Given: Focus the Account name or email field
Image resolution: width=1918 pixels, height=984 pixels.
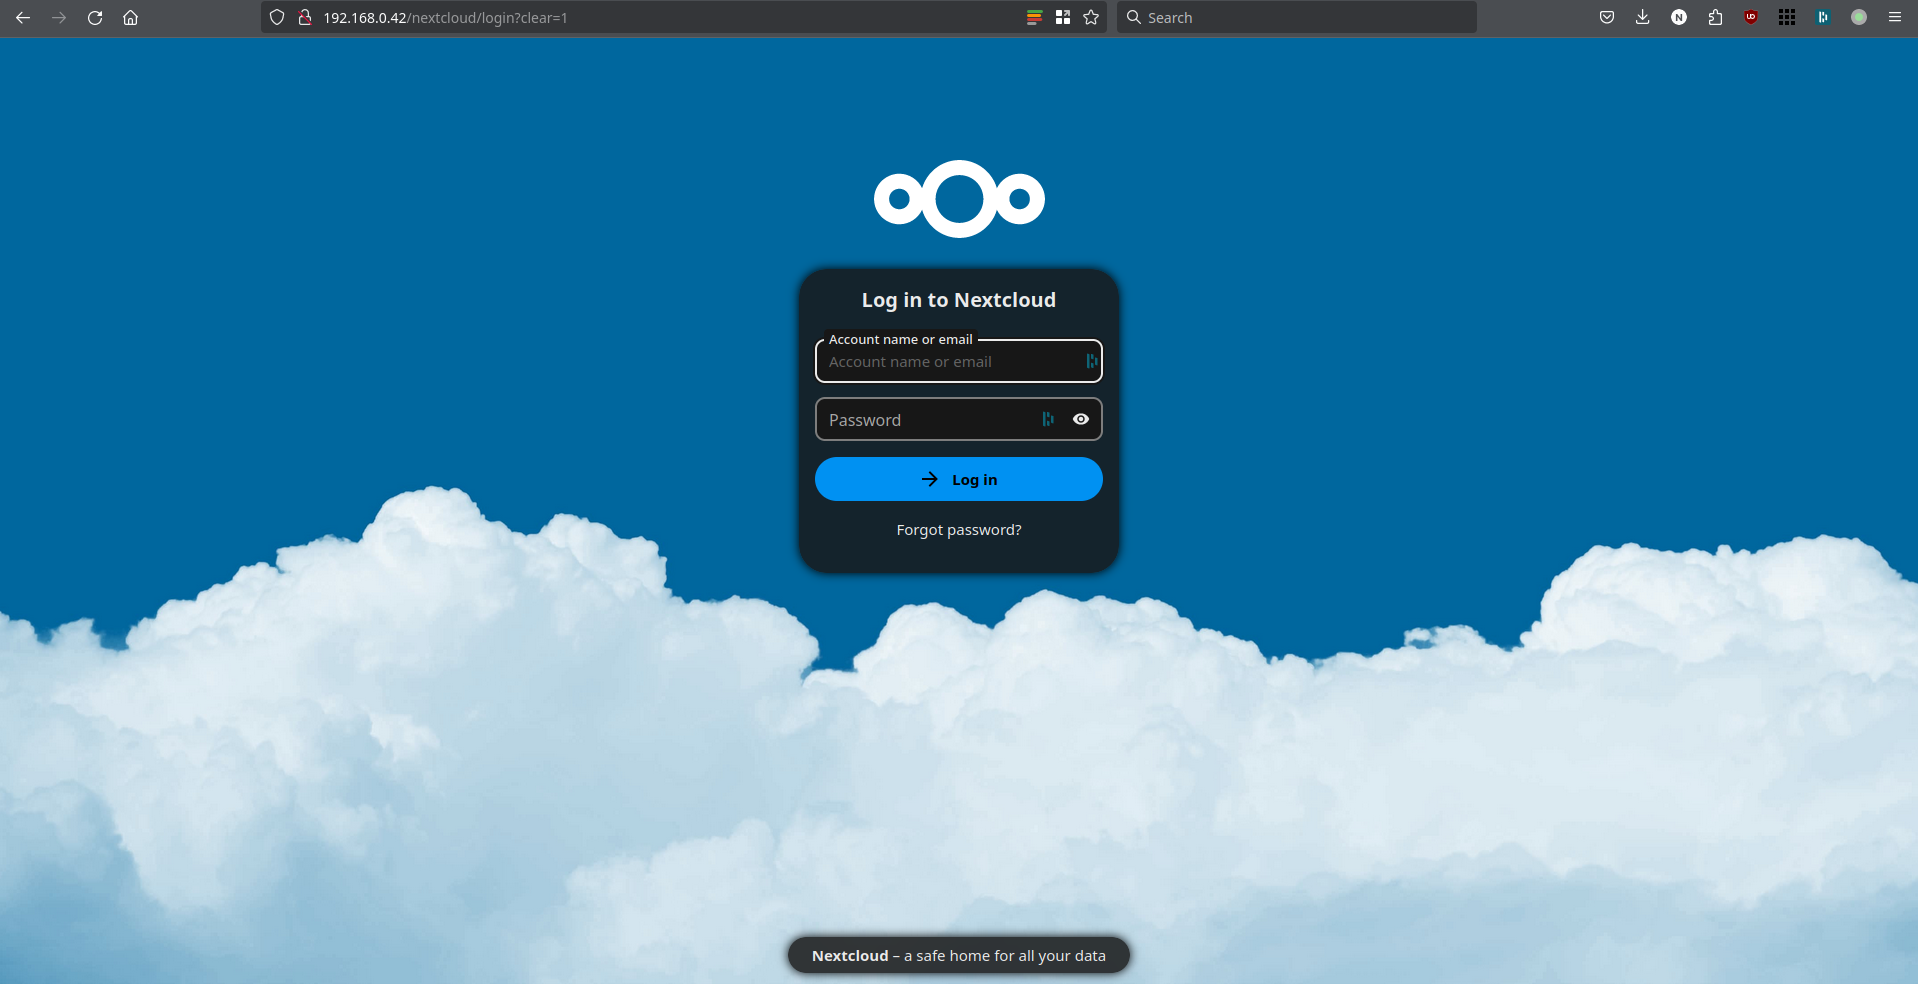Looking at the screenshot, I should point(959,361).
